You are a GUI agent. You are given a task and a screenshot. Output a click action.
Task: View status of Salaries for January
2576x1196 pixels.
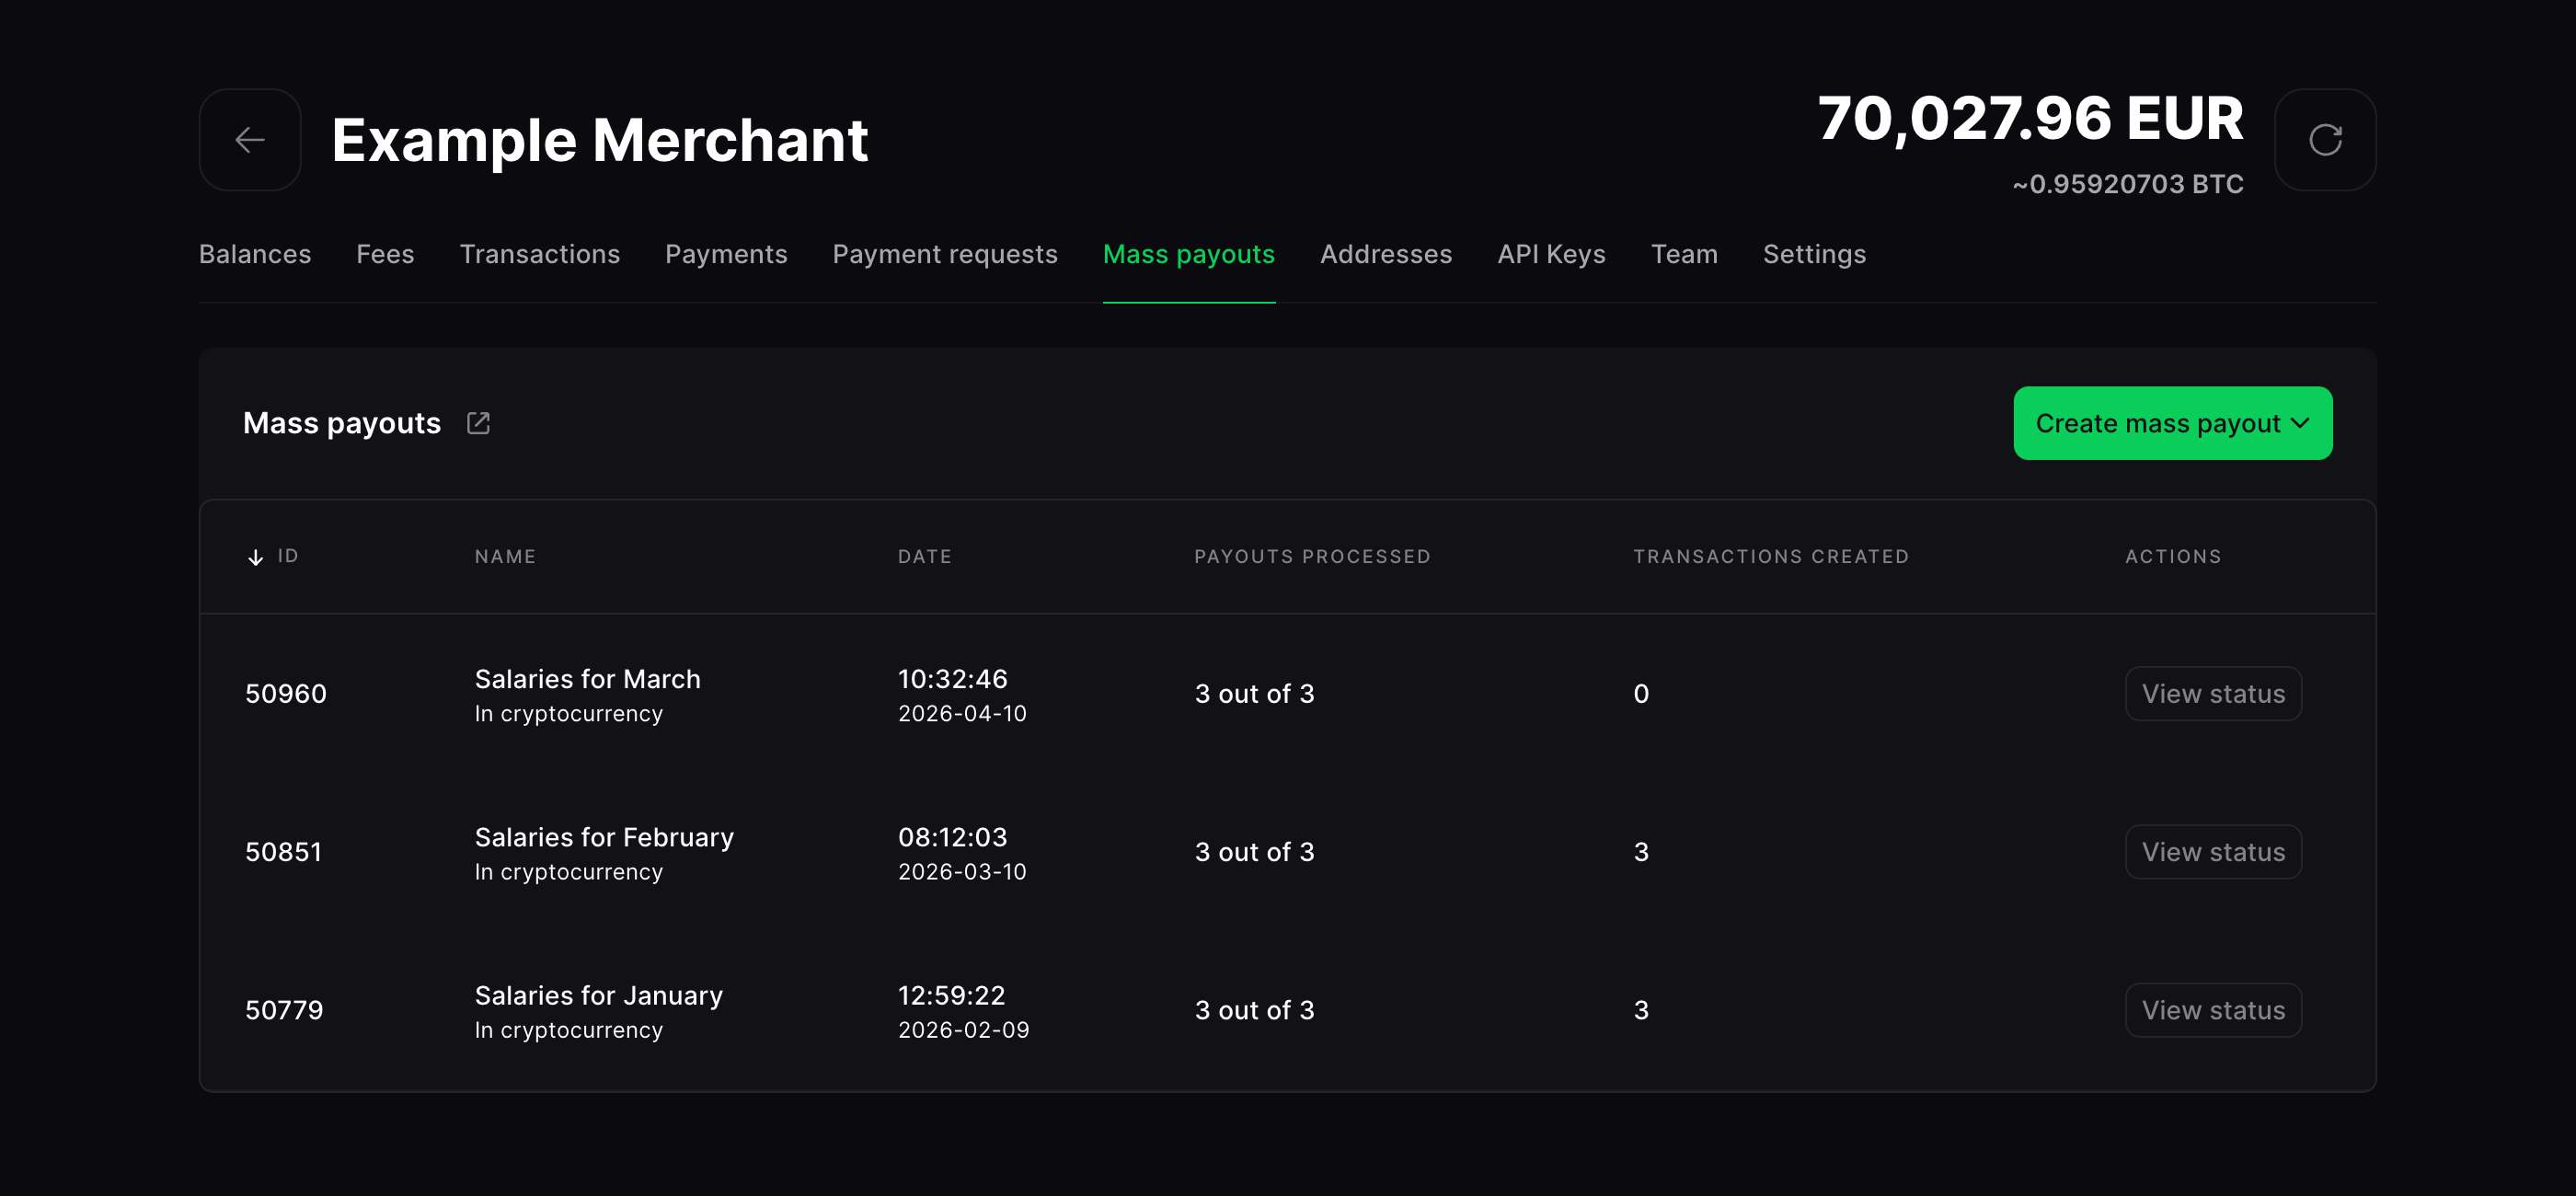coord(2213,1010)
